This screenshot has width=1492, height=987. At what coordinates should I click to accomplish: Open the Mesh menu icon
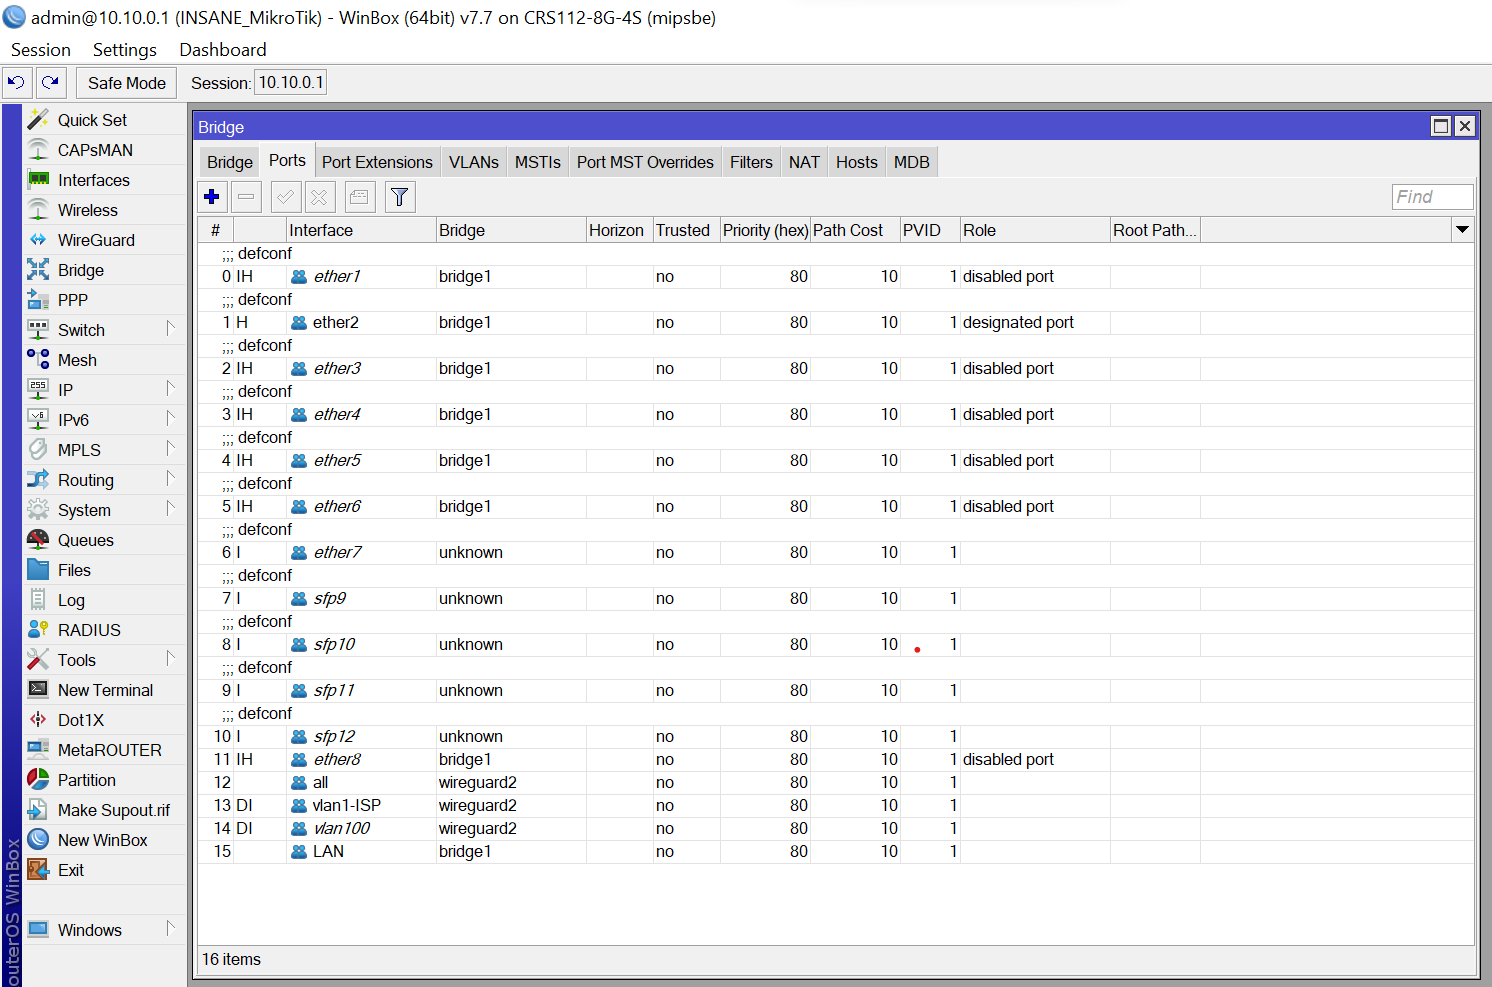click(x=38, y=360)
